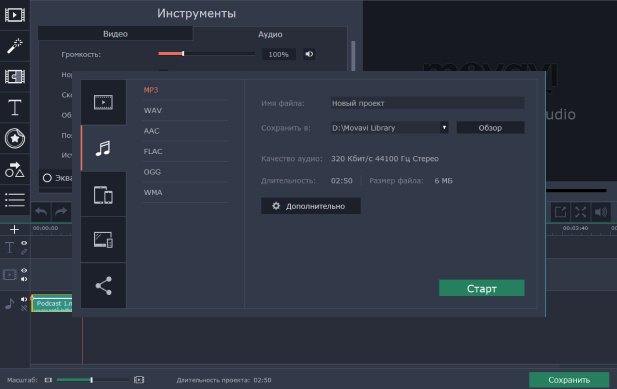Image resolution: width=617 pixels, height=389 pixels.
Task: Click the Сохранить export button
Action: tap(569, 380)
